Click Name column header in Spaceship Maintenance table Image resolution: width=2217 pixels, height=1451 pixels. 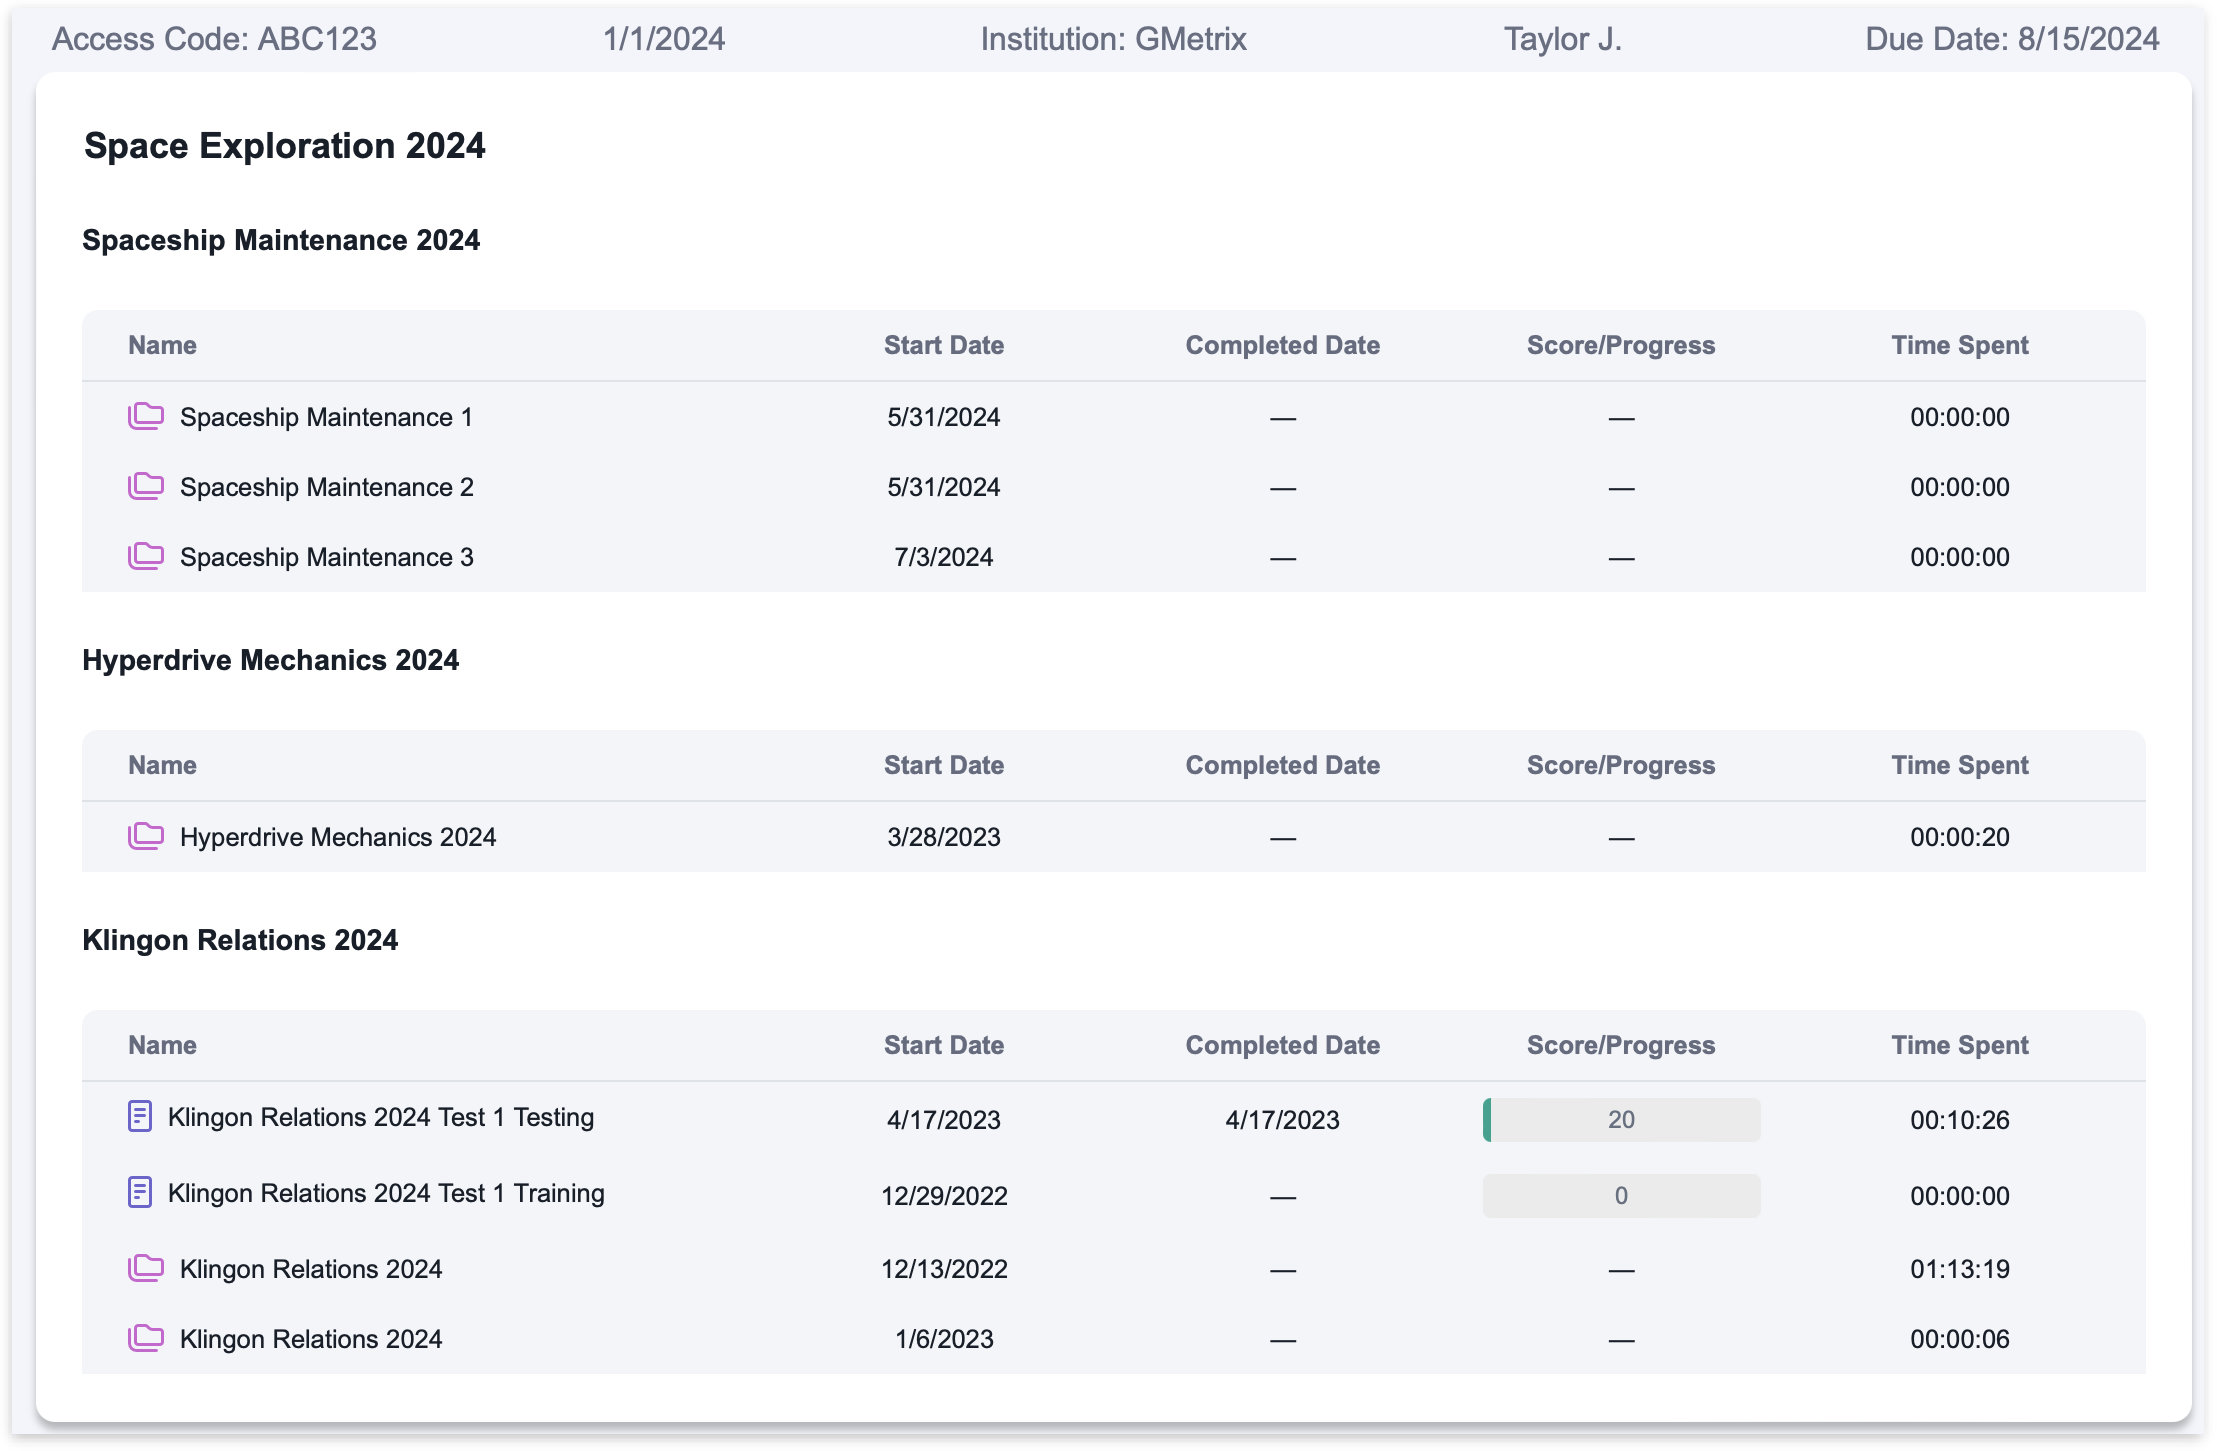click(162, 345)
